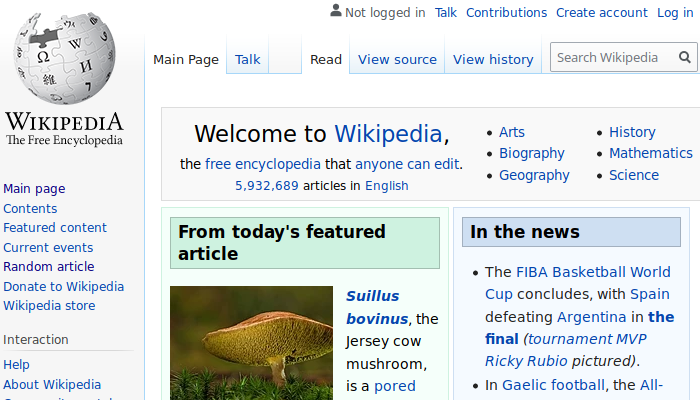Click Create account
Image resolution: width=700 pixels, height=400 pixels.
tap(601, 12)
